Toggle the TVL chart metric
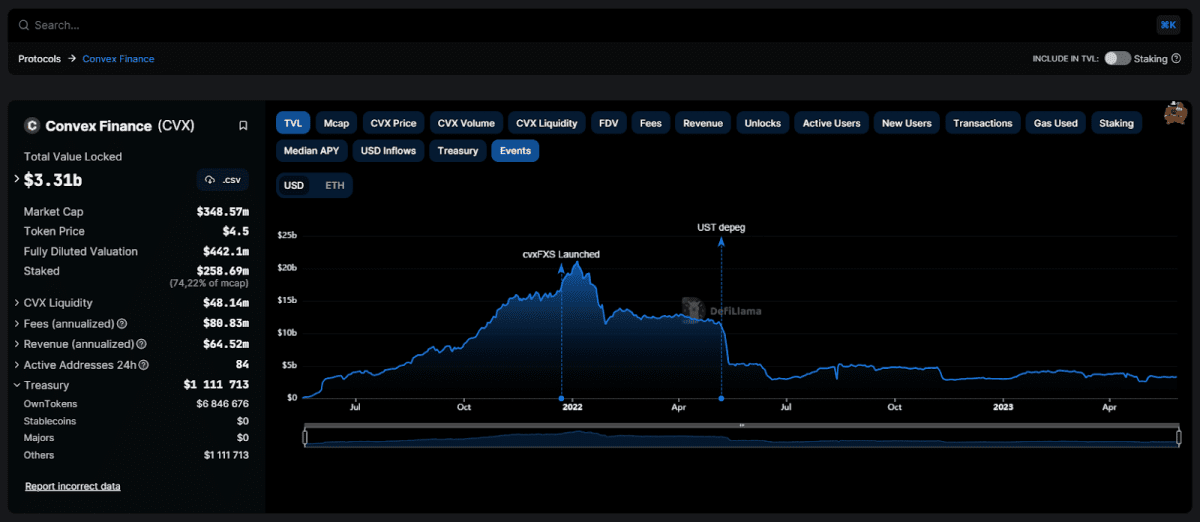The image size is (1200, 522). tap(292, 123)
